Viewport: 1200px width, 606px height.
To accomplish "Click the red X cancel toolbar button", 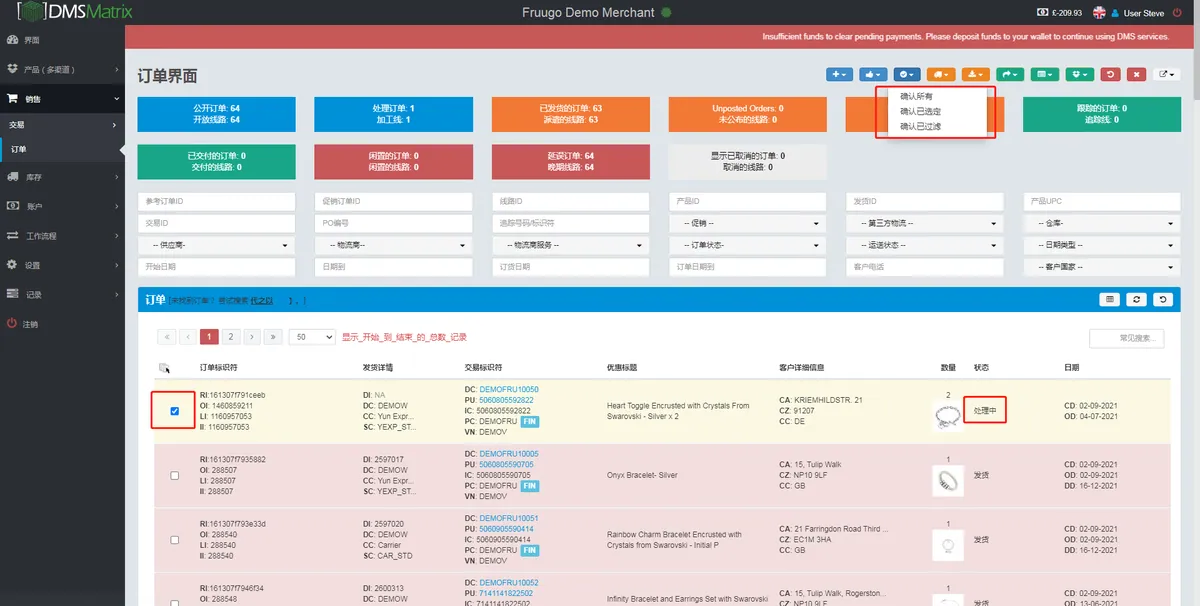I will coord(1136,74).
